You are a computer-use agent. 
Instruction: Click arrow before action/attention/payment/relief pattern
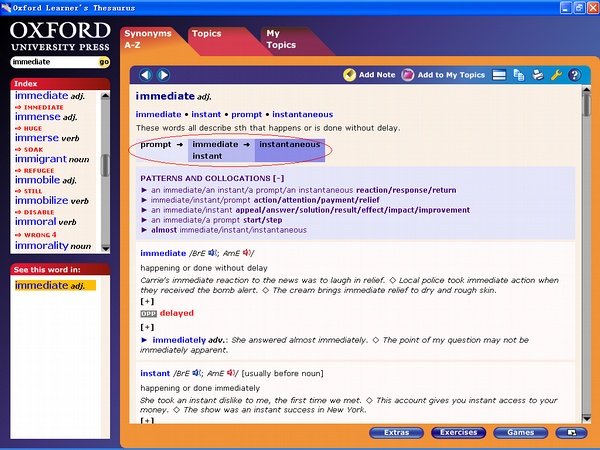point(144,200)
